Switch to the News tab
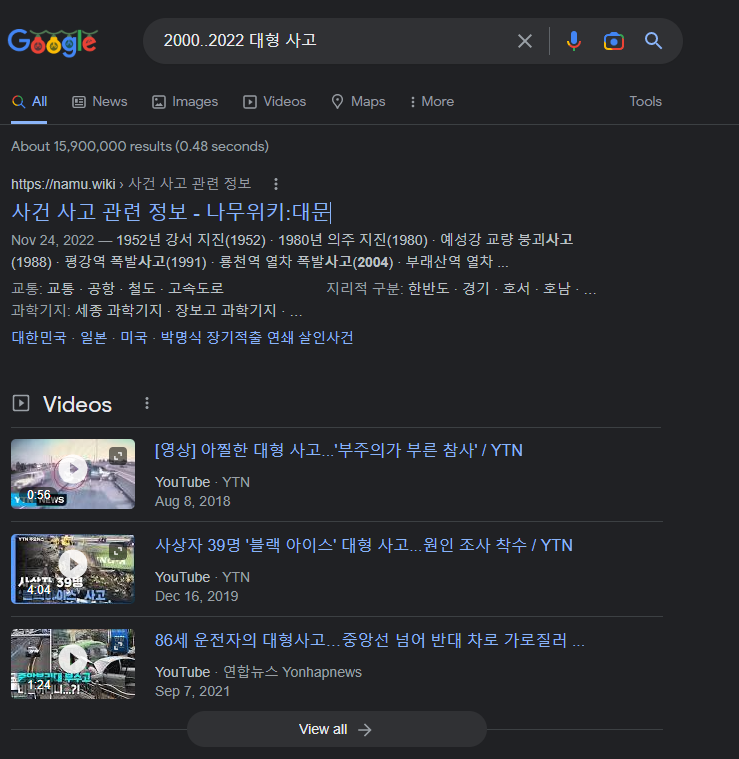Screen dimensions: 739x759 [100, 102]
